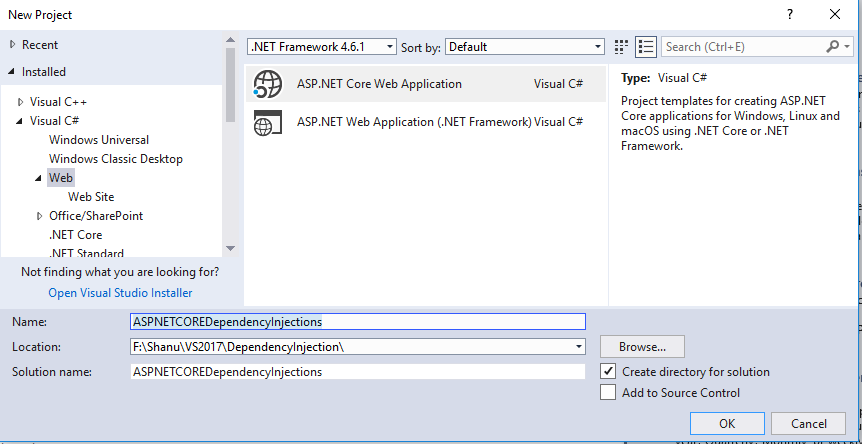Switch to medium icons list view
The width and height of the screenshot is (862, 444).
(x=646, y=47)
